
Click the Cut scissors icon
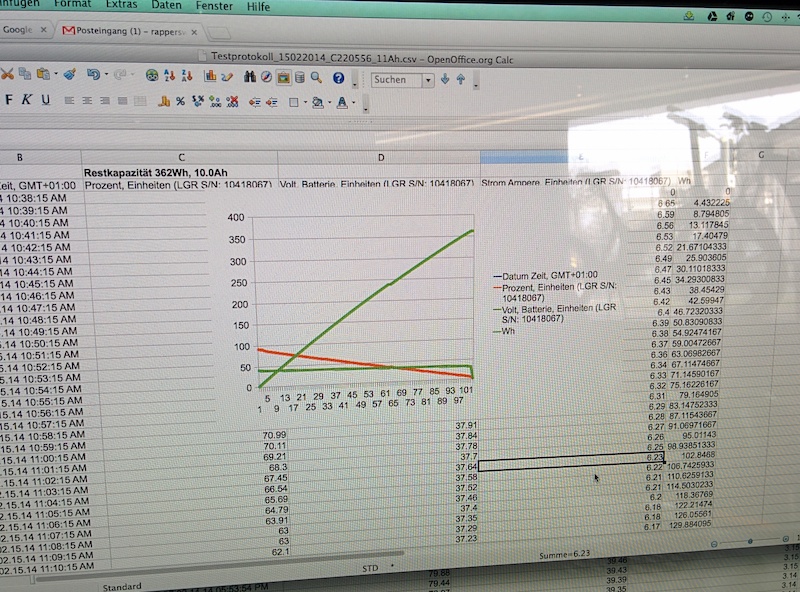pos(7,75)
